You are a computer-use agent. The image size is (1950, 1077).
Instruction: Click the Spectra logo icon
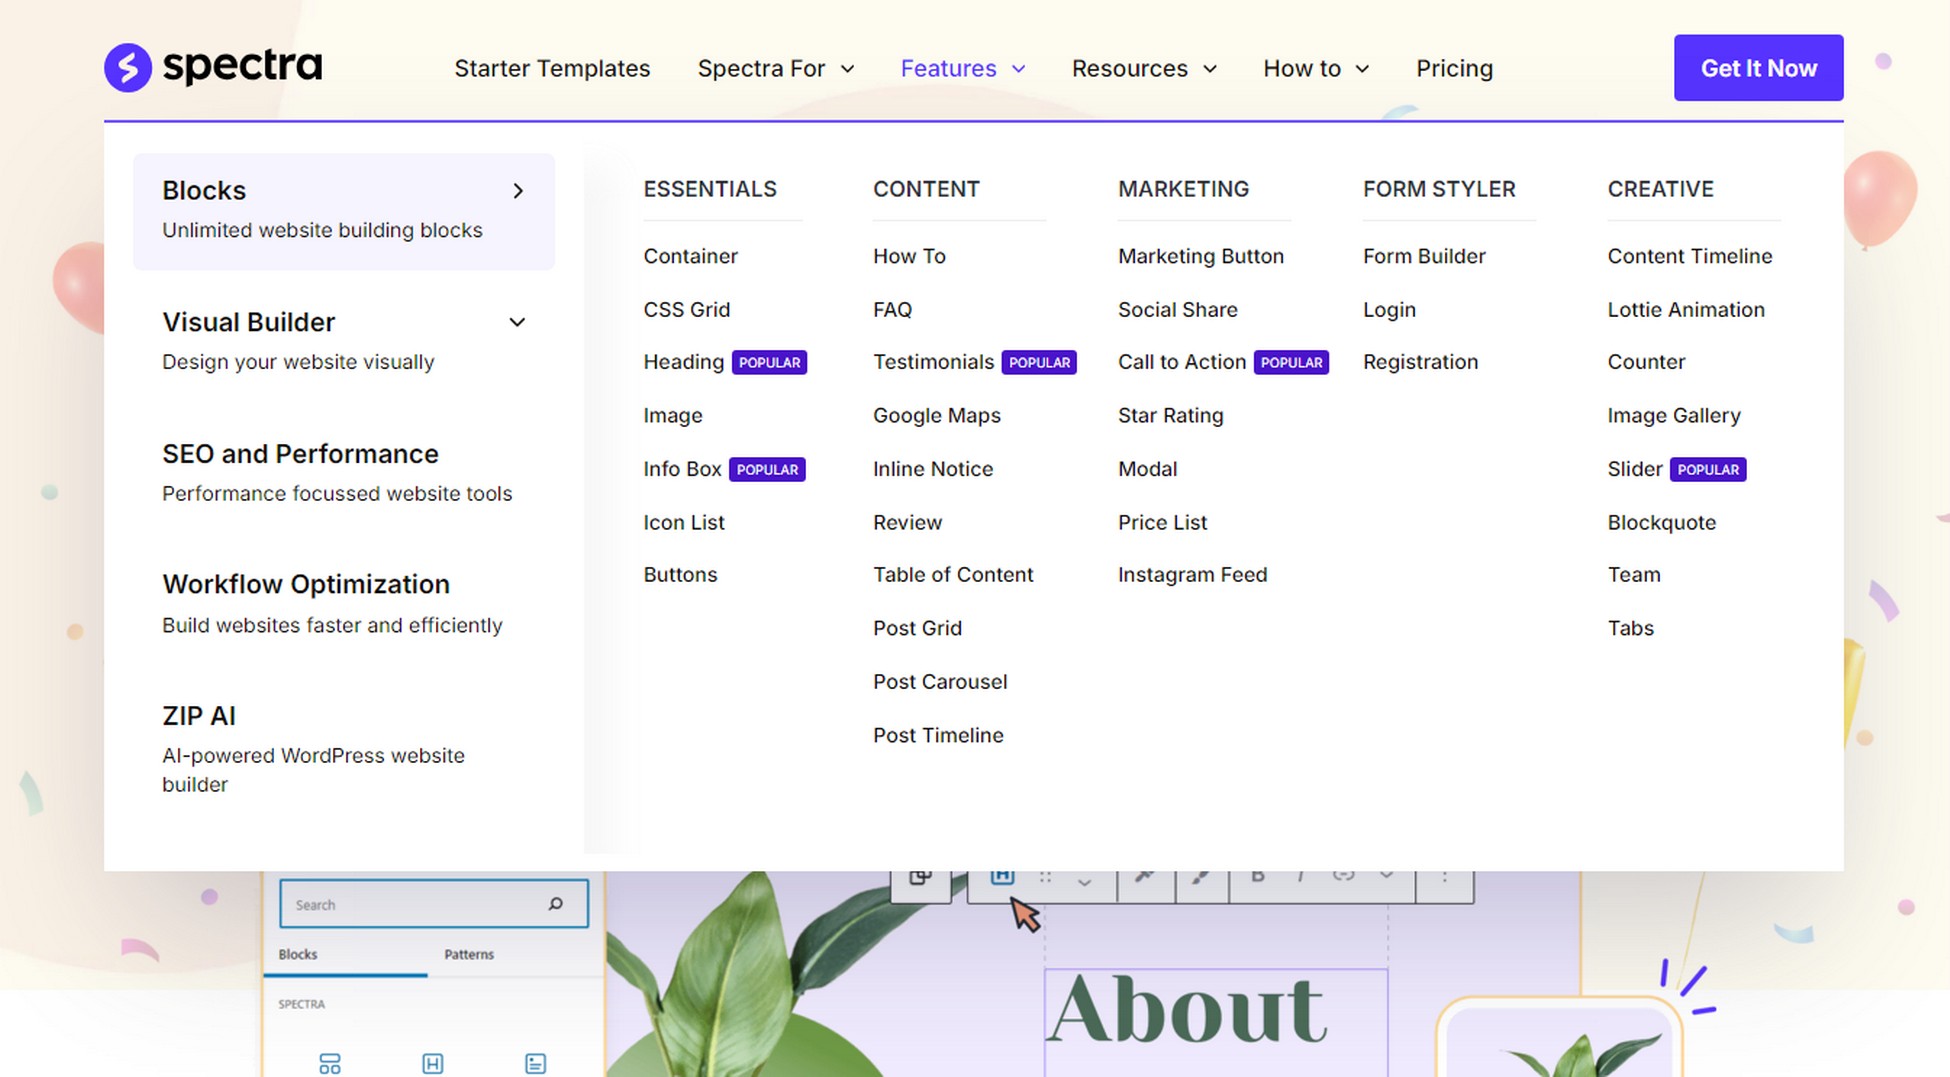tap(128, 68)
